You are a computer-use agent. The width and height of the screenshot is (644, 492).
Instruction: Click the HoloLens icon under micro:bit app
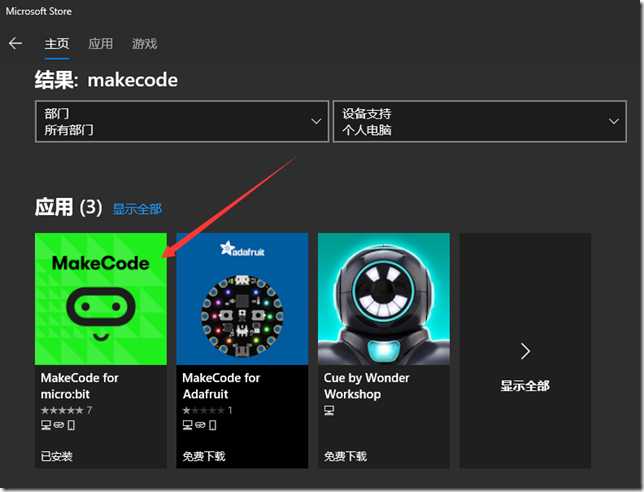tap(59, 425)
